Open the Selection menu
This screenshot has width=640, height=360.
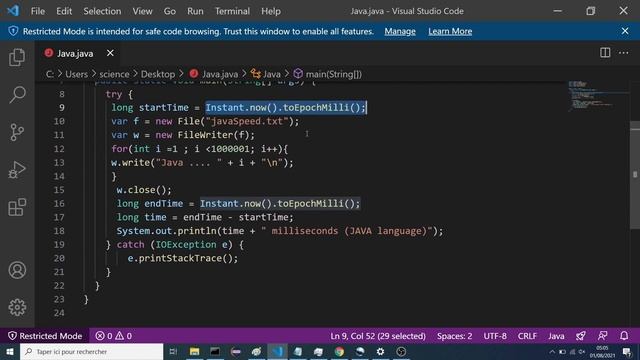pyautogui.click(x=102, y=11)
